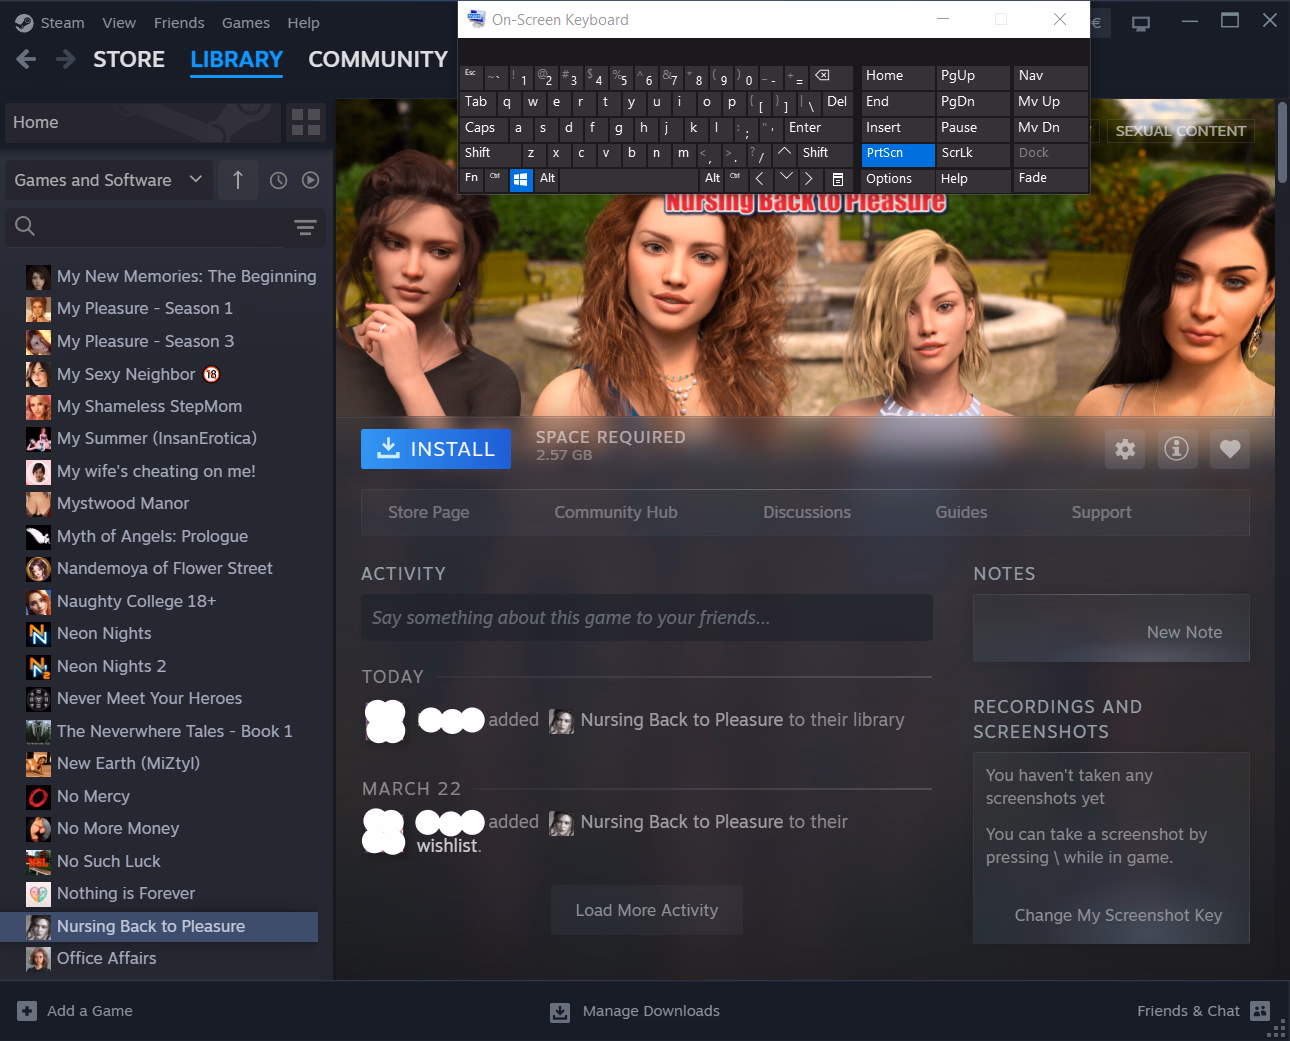This screenshot has width=1290, height=1041.
Task: Click the Nothing is Forever heart icon
Action: tap(38, 894)
